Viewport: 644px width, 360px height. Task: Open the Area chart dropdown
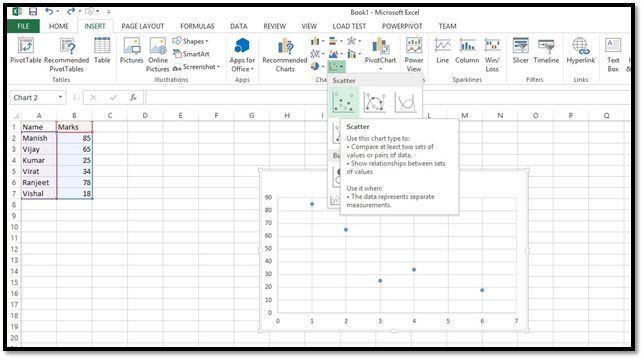(x=336, y=54)
